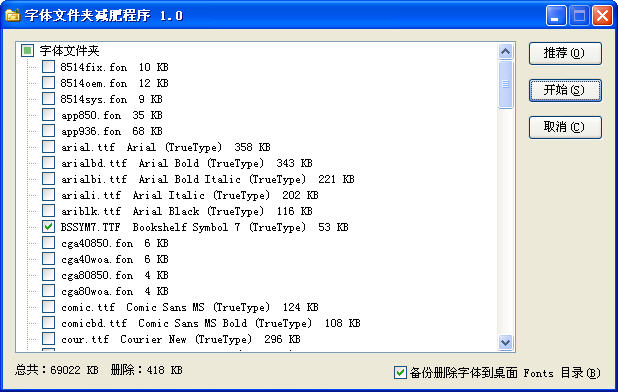Click the folder icon in the title bar

tap(12, 15)
